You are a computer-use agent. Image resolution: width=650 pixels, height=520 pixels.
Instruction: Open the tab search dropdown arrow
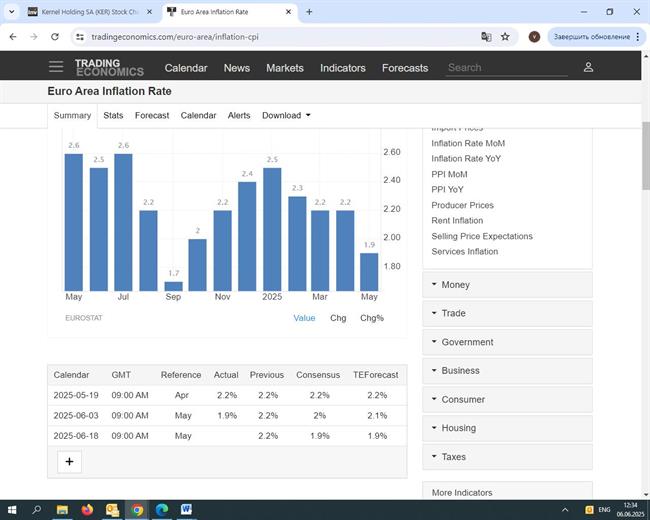[12, 12]
